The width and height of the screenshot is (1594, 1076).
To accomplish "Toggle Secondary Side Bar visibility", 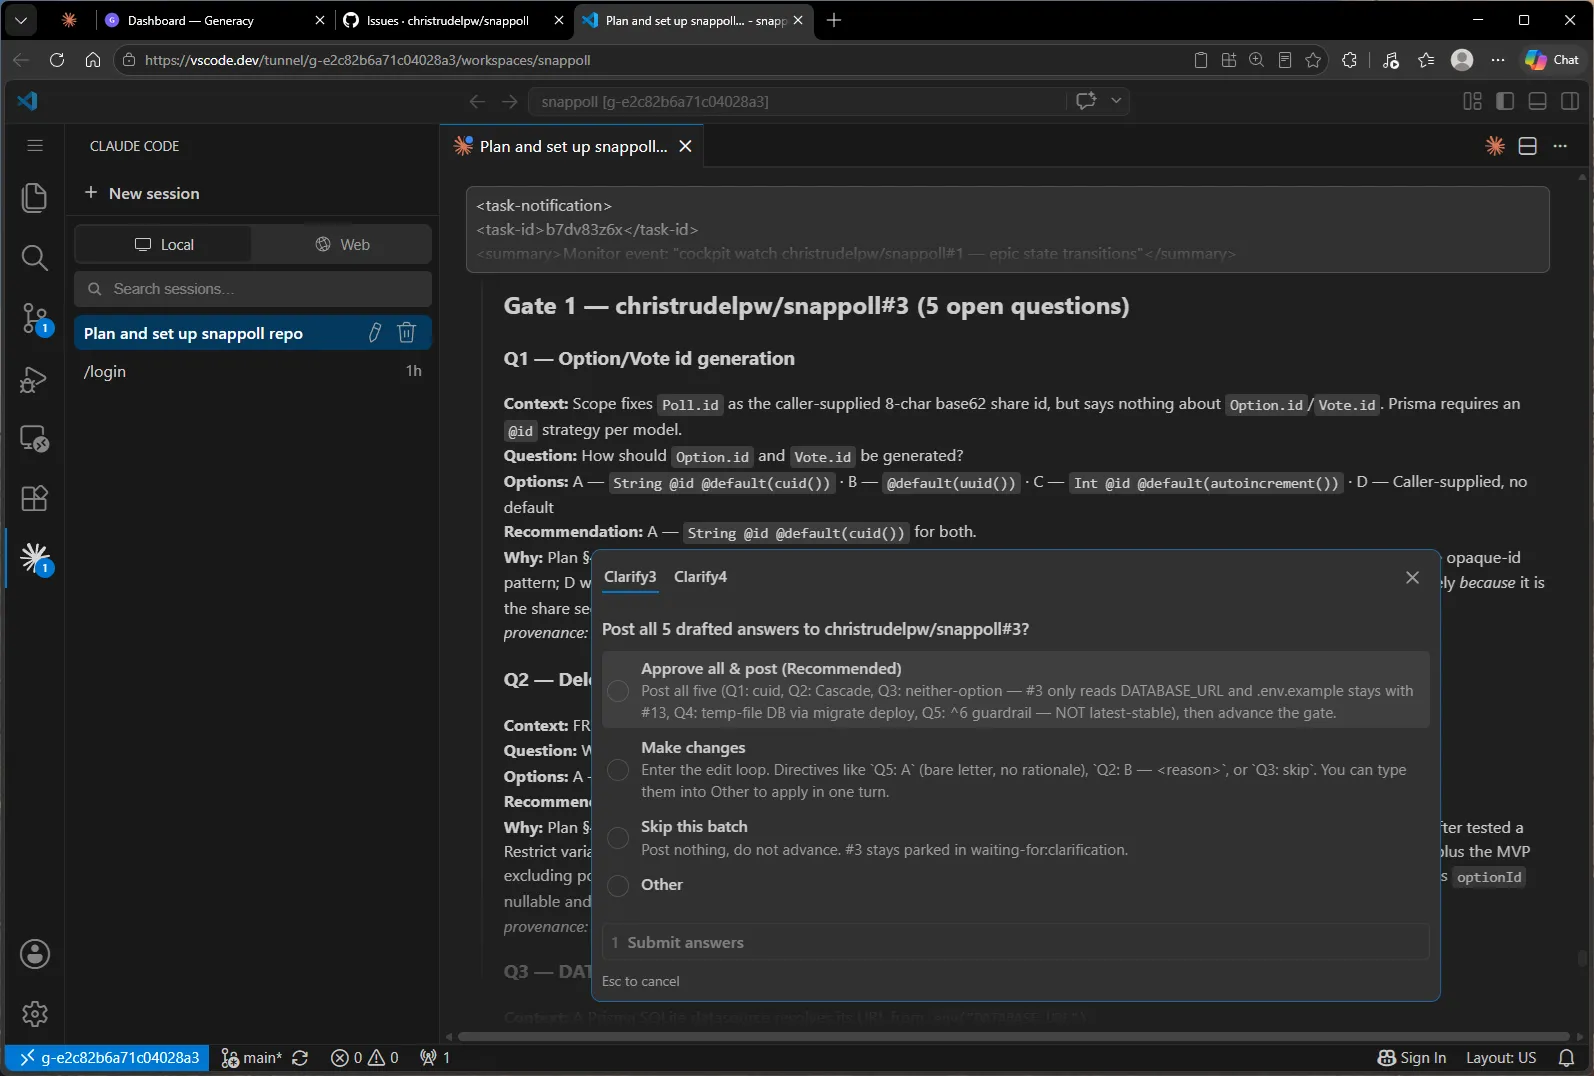I will pos(1570,101).
